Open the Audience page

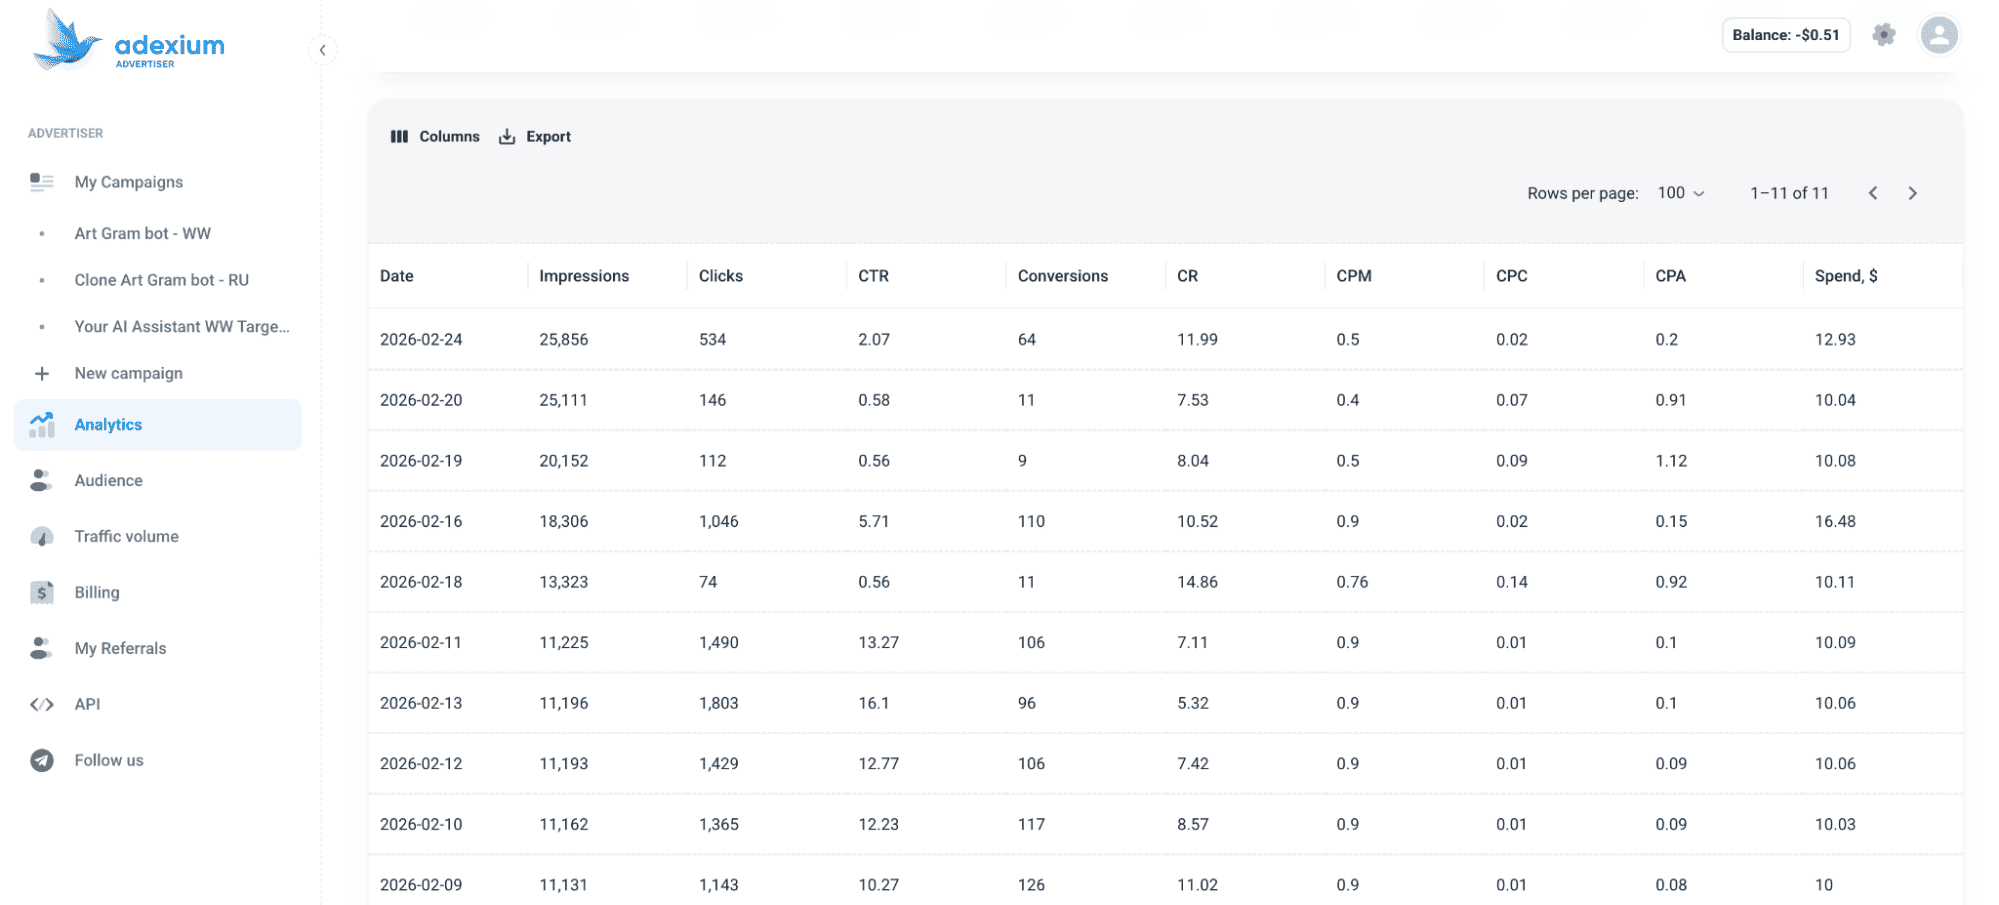point(108,480)
